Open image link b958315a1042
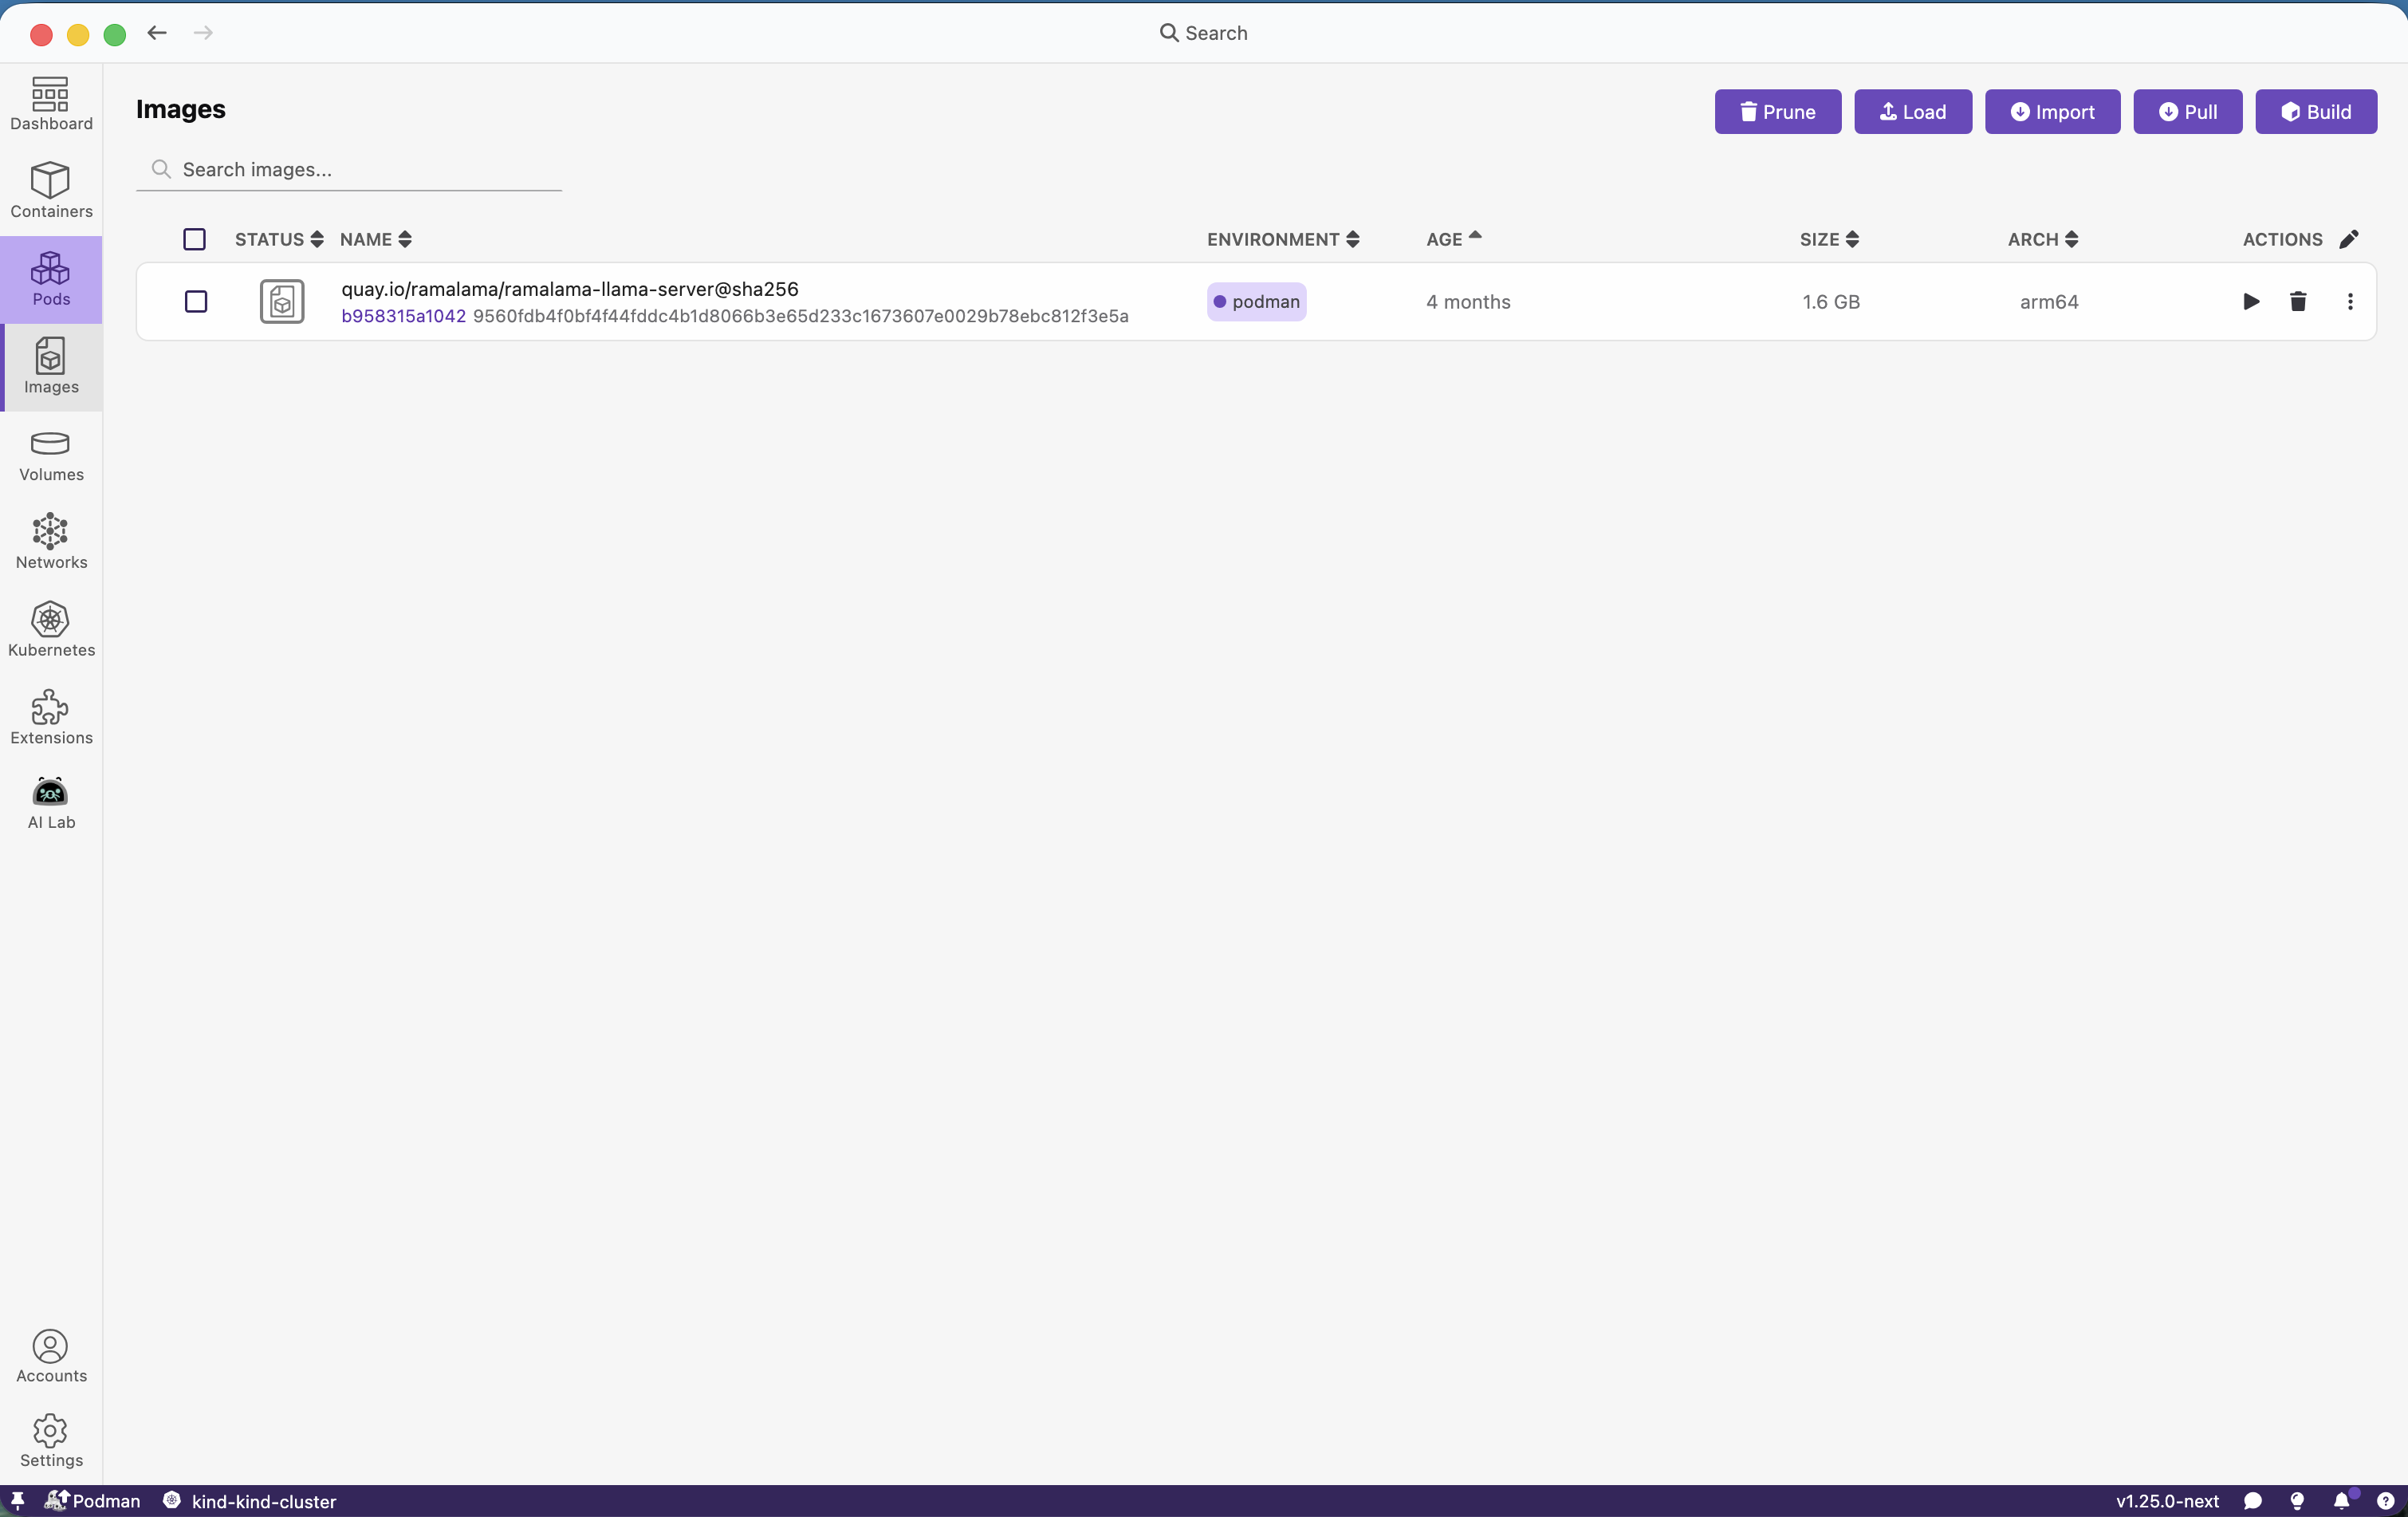Viewport: 2408px width, 1517px height. 403,316
